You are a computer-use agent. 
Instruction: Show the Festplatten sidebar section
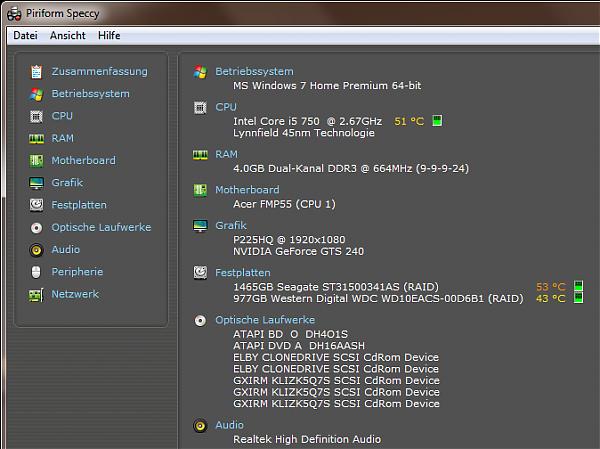click(79, 205)
